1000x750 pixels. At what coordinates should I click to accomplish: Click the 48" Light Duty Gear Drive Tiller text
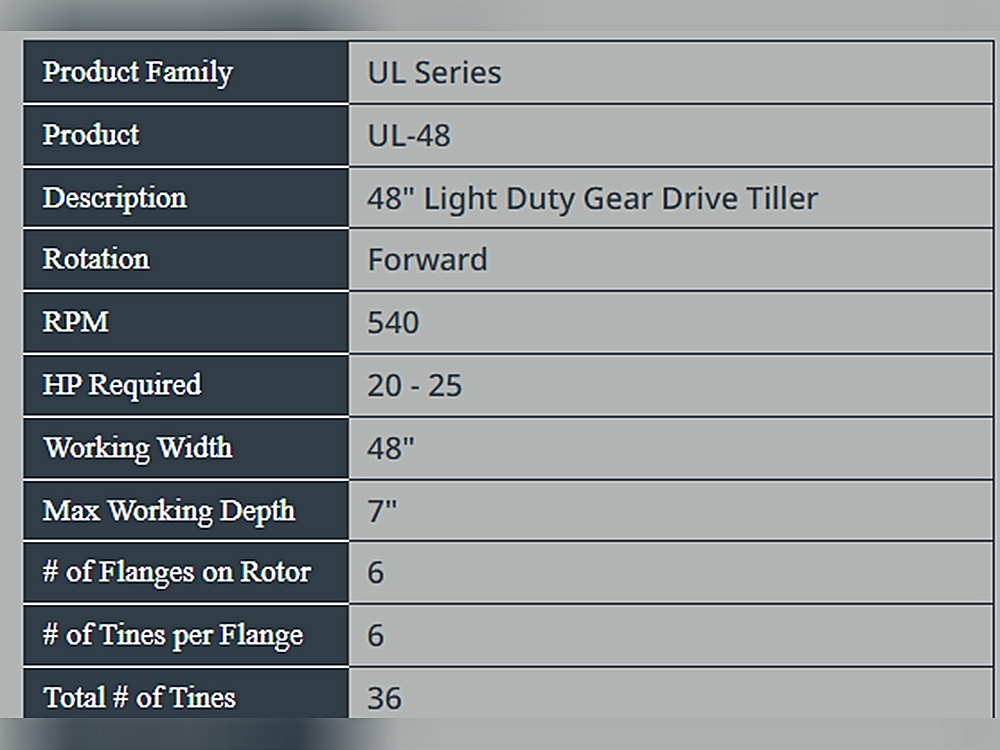point(592,198)
